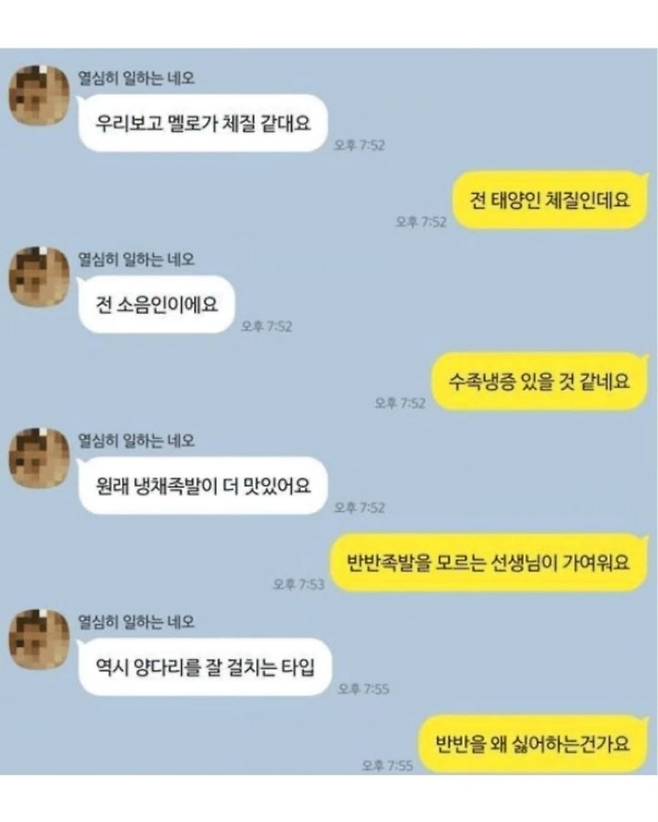The image size is (658, 822).
Task: Click sender name '열심히 일하는 네오' at top
Action: click(136, 78)
